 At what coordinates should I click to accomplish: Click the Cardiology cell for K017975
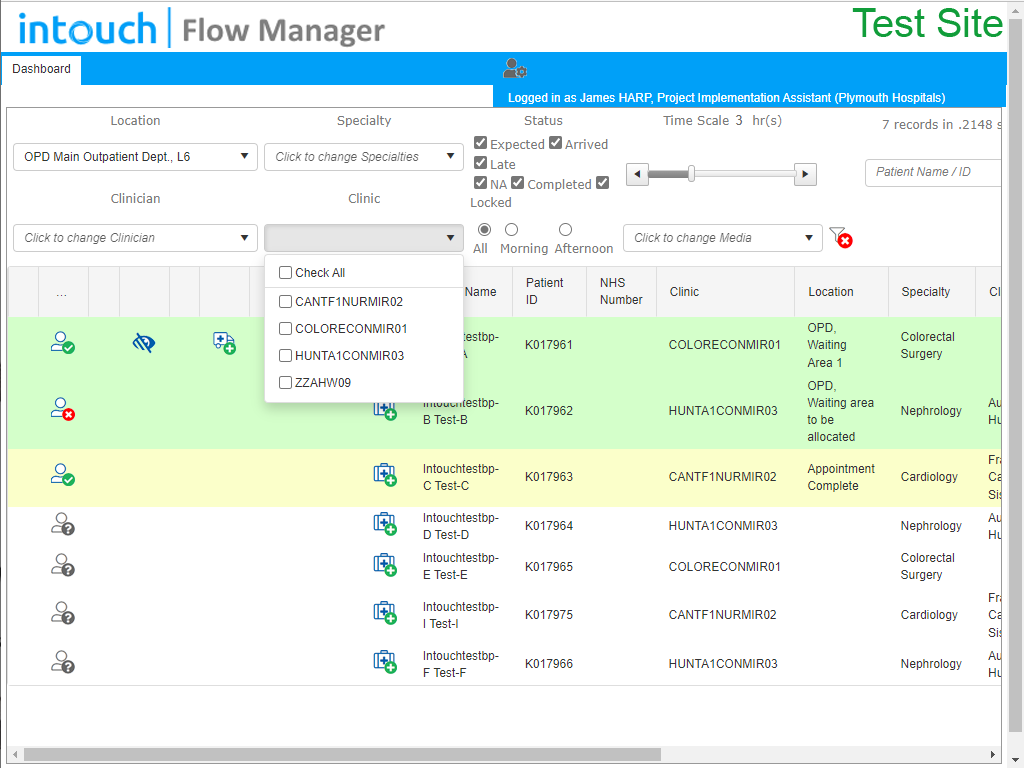tap(929, 615)
